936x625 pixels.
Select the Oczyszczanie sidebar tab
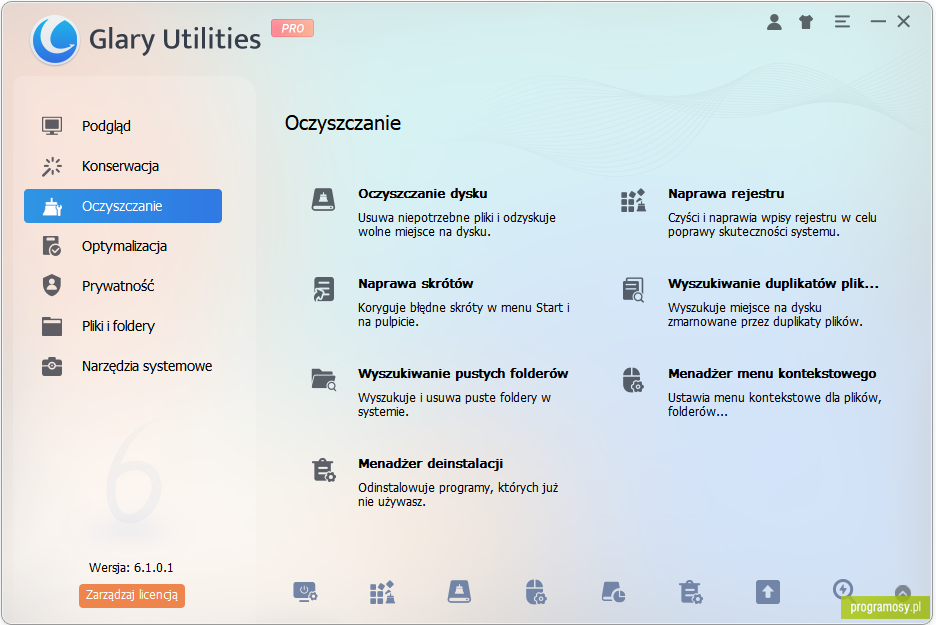pyautogui.click(x=123, y=206)
